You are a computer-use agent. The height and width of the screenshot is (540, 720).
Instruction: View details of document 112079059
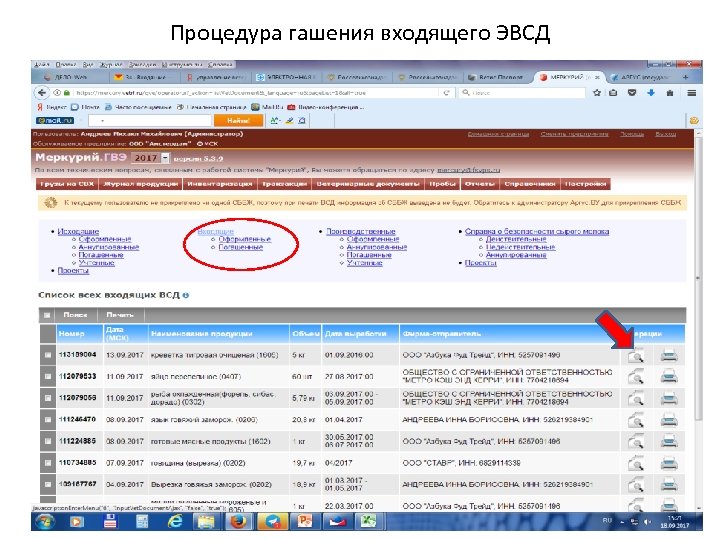tap(636, 399)
